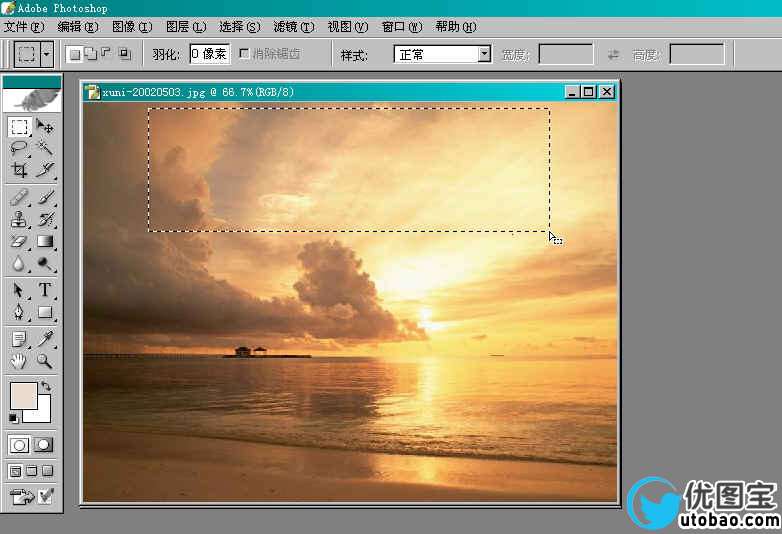Image resolution: width=782 pixels, height=534 pixels.
Task: Minimize the xuni-20020503.jpg document window
Action: pos(572,92)
